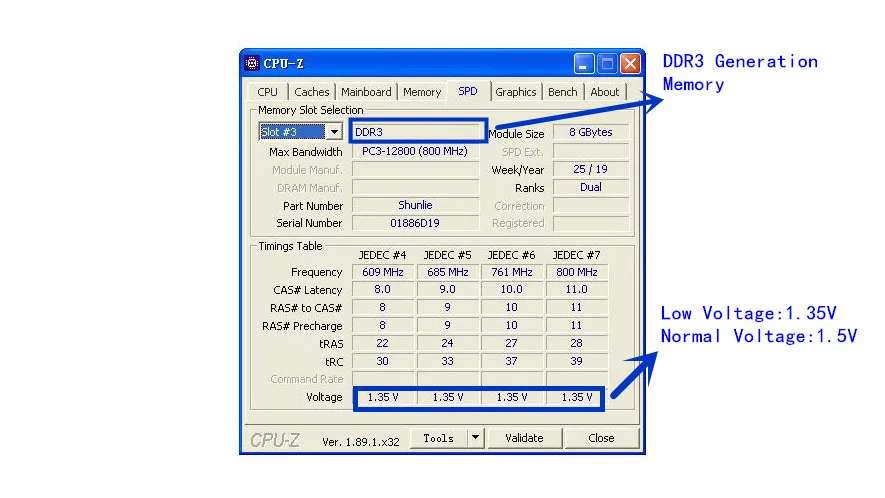
Task: Click the tRAS value 24
Action: (448, 343)
